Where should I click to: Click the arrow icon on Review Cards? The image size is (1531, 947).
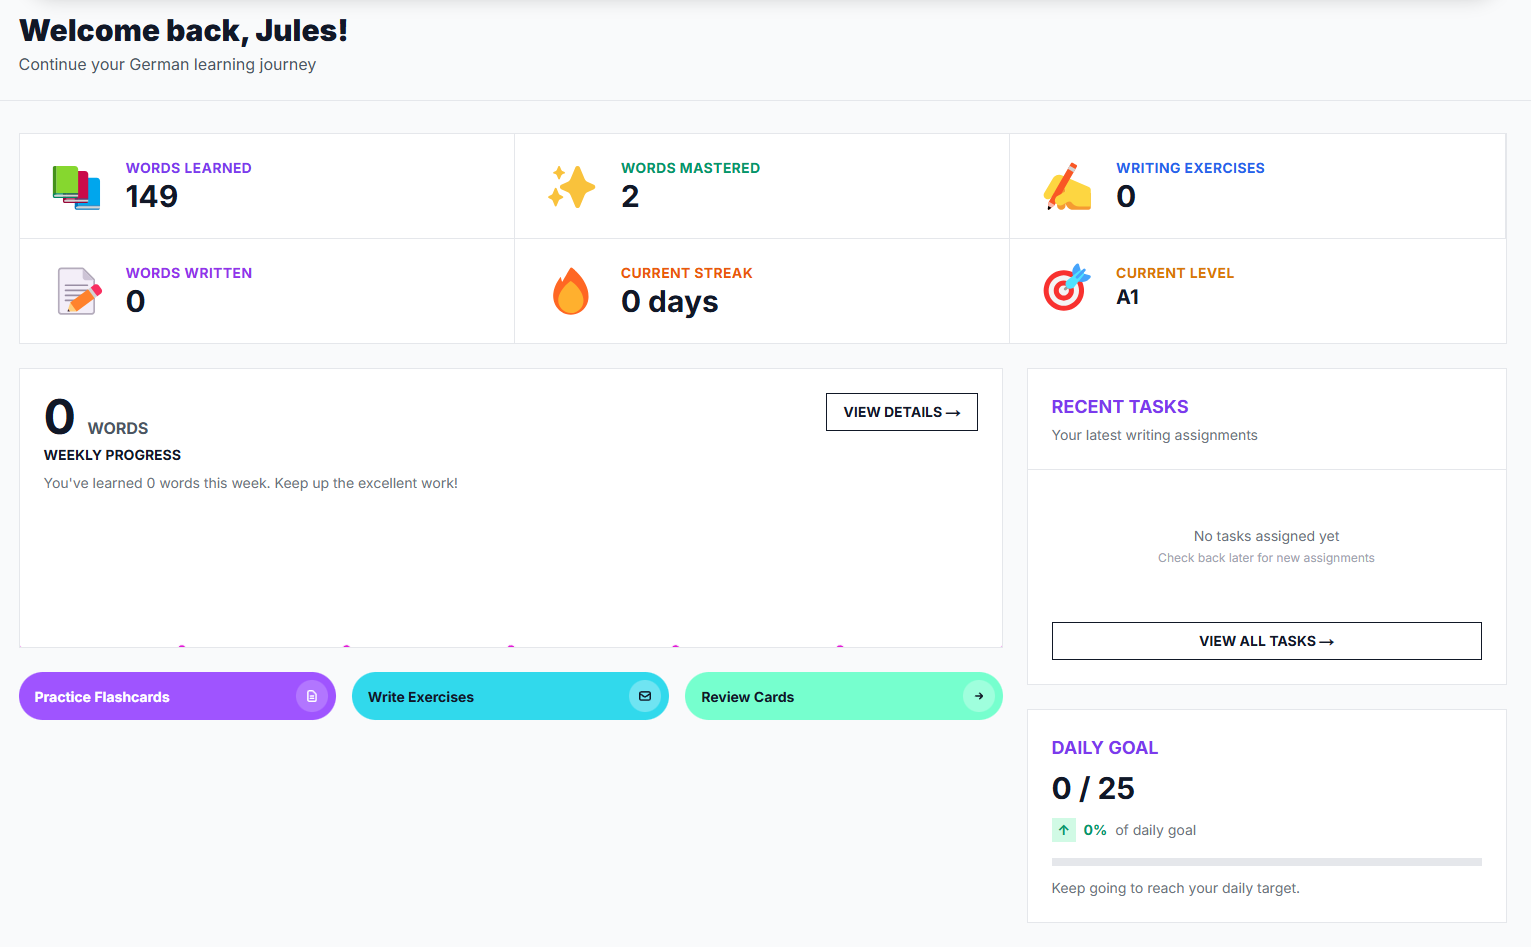pos(978,696)
